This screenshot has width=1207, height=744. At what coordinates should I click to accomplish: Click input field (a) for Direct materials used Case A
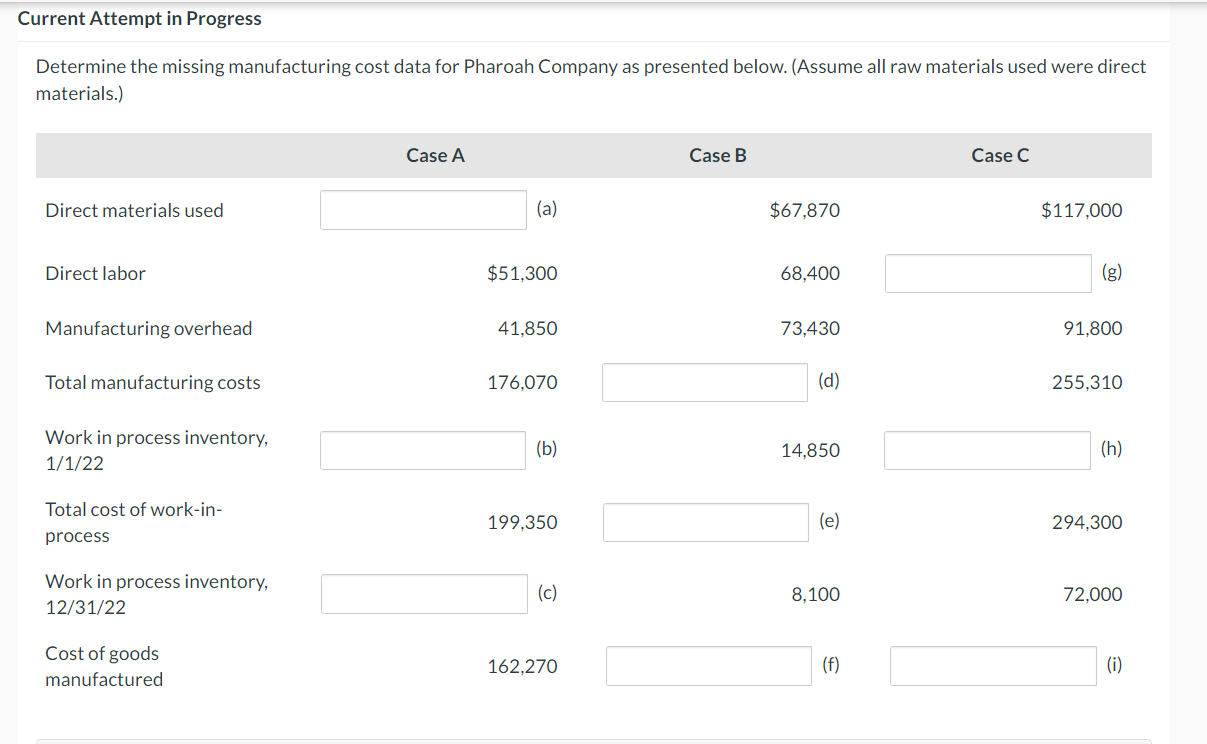(x=422, y=210)
